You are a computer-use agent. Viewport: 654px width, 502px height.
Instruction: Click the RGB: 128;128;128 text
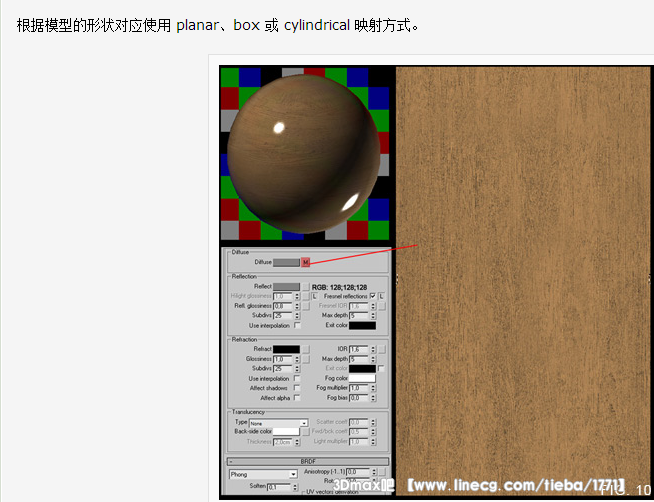[340, 287]
